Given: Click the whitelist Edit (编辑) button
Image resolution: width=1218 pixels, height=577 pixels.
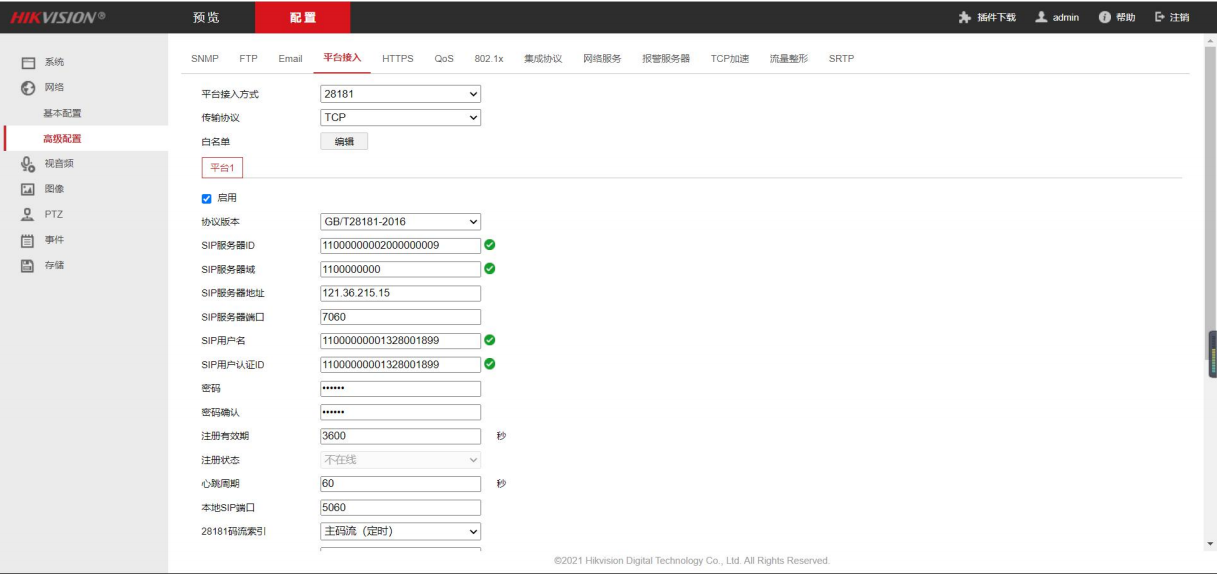Looking at the screenshot, I should (x=343, y=142).
